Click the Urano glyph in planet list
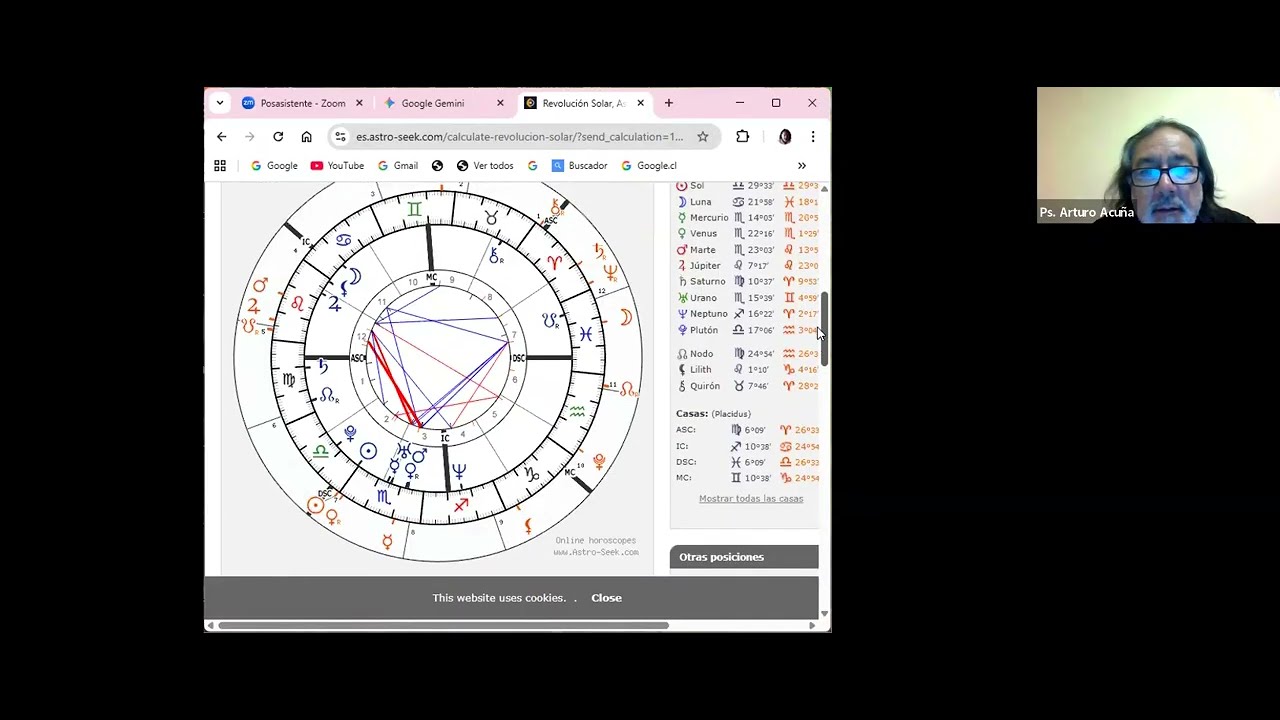1280x720 pixels. [682, 298]
